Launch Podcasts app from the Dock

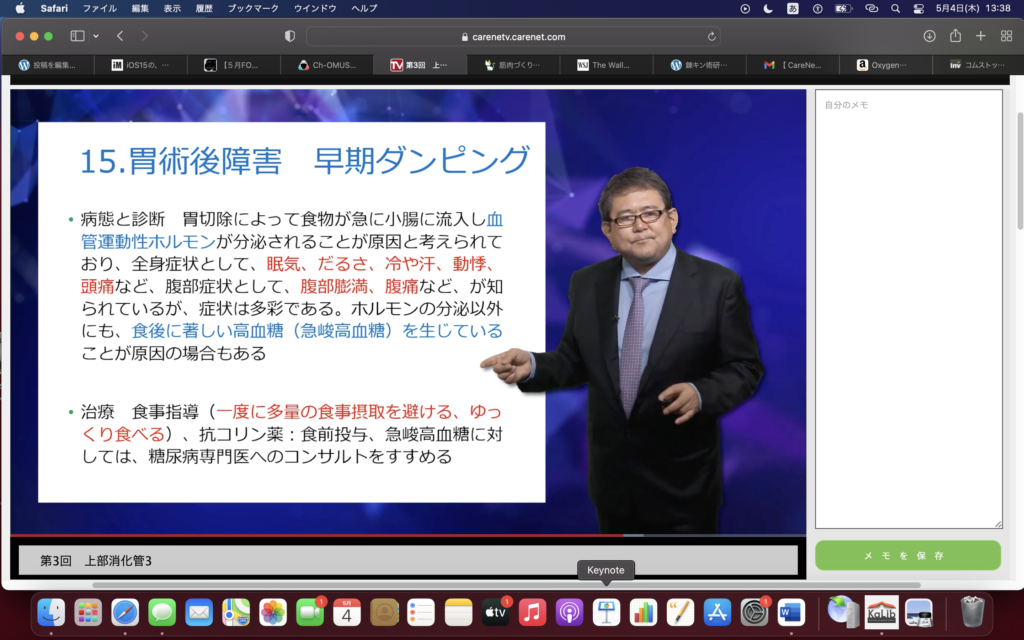[x=569, y=612]
